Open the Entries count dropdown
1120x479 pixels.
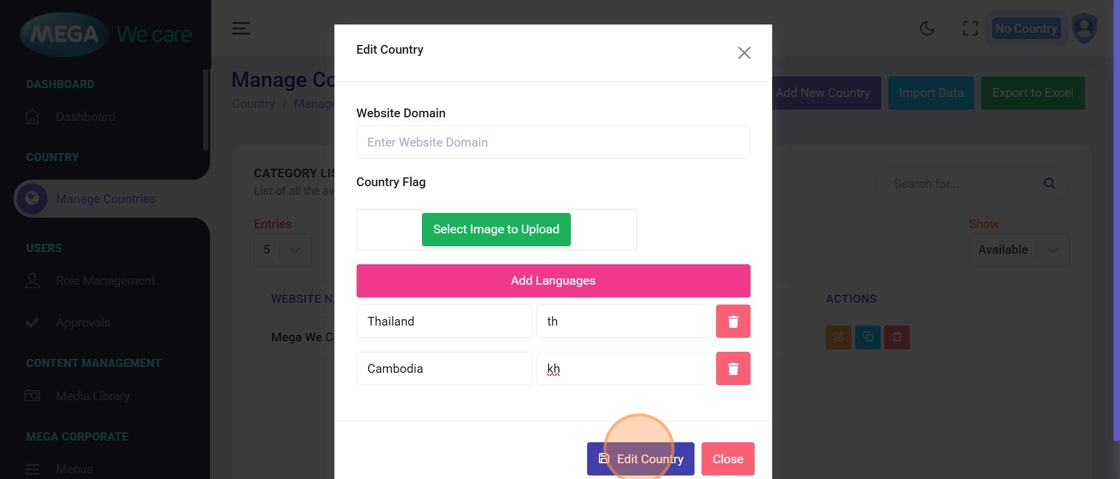point(282,250)
